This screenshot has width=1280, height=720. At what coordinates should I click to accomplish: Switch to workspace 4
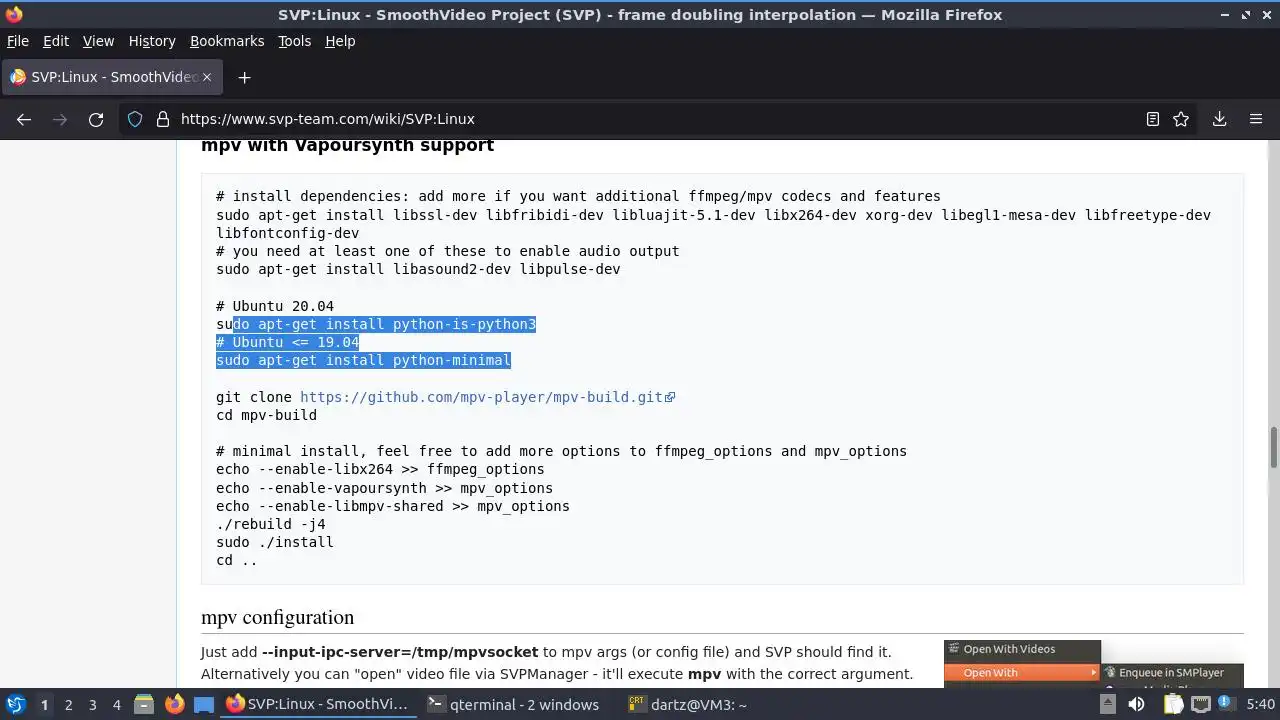click(116, 705)
